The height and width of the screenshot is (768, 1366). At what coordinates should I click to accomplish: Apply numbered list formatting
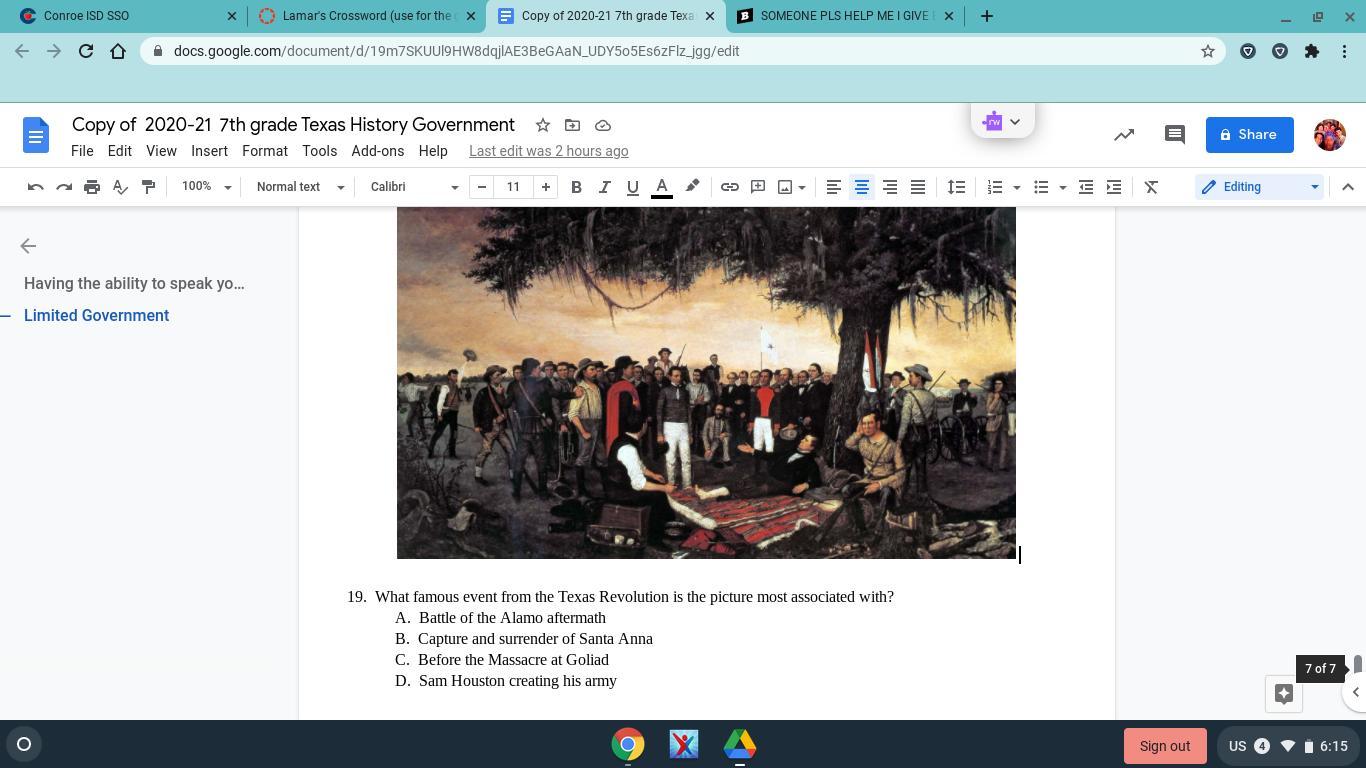(x=994, y=187)
